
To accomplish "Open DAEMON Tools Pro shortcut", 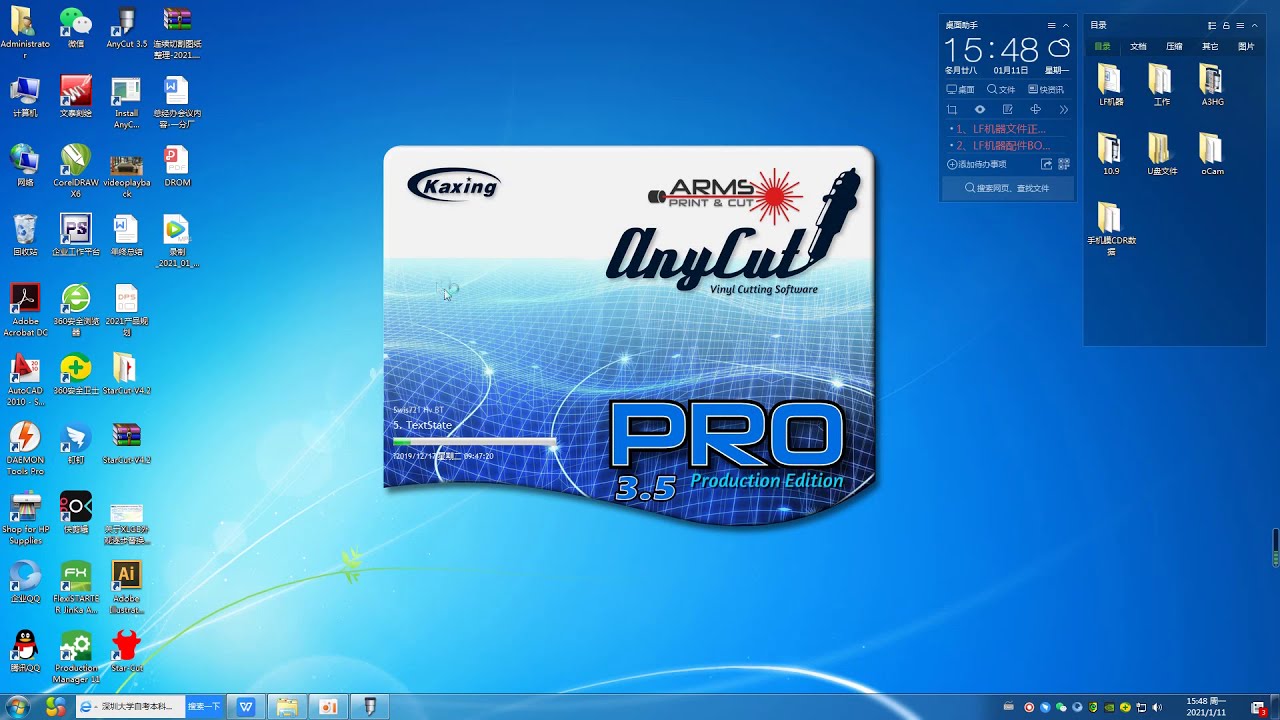I will coord(25,449).
